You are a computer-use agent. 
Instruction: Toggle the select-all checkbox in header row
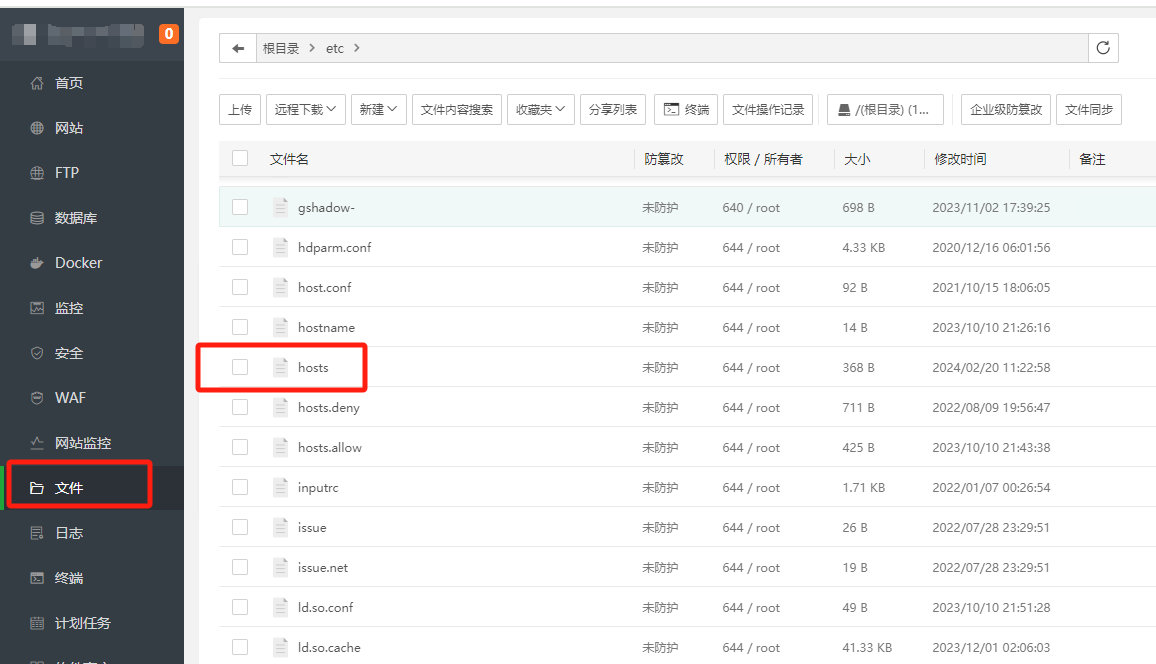click(x=240, y=159)
